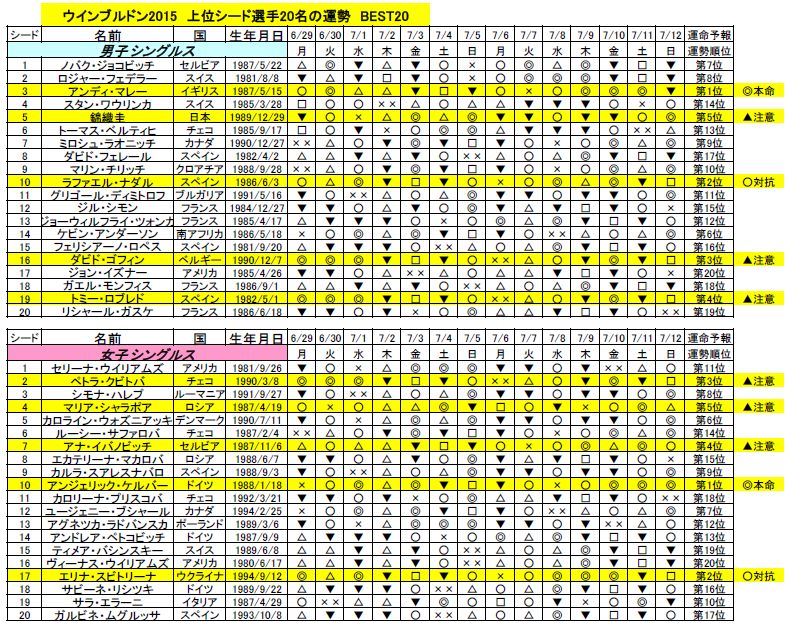This screenshot has width=790, height=623.
Task: Click the リシャール・ガスケ name cell
Action: [x=108, y=312]
